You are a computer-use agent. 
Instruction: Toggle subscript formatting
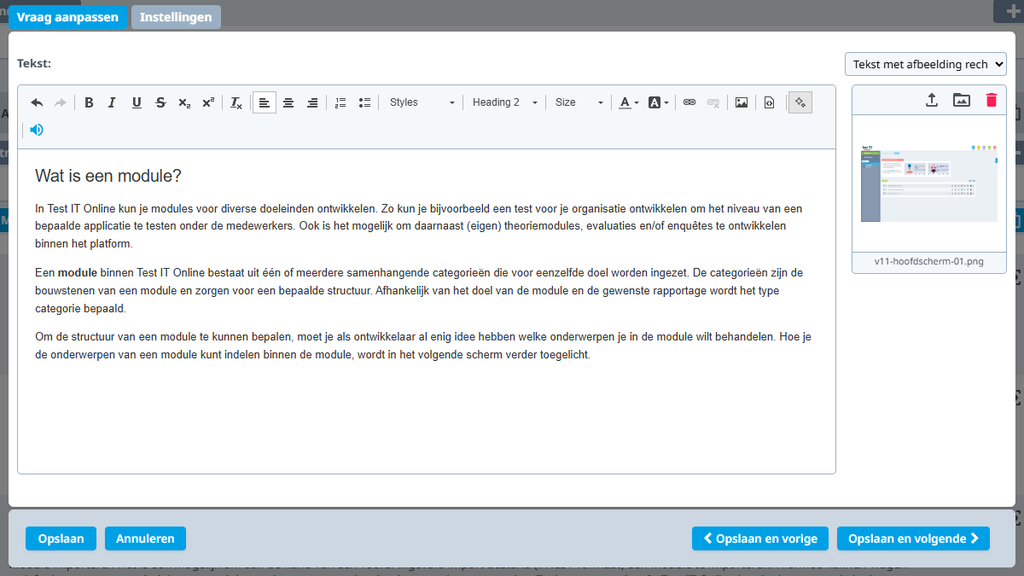coord(184,103)
